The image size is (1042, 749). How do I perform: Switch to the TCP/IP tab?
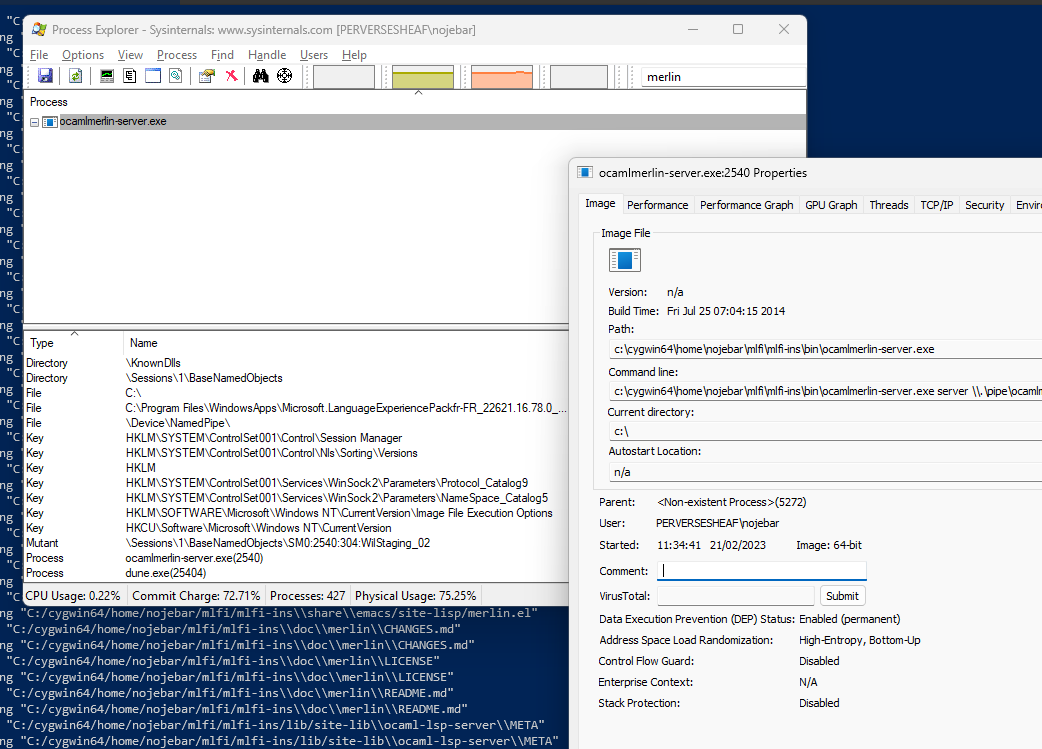936,205
